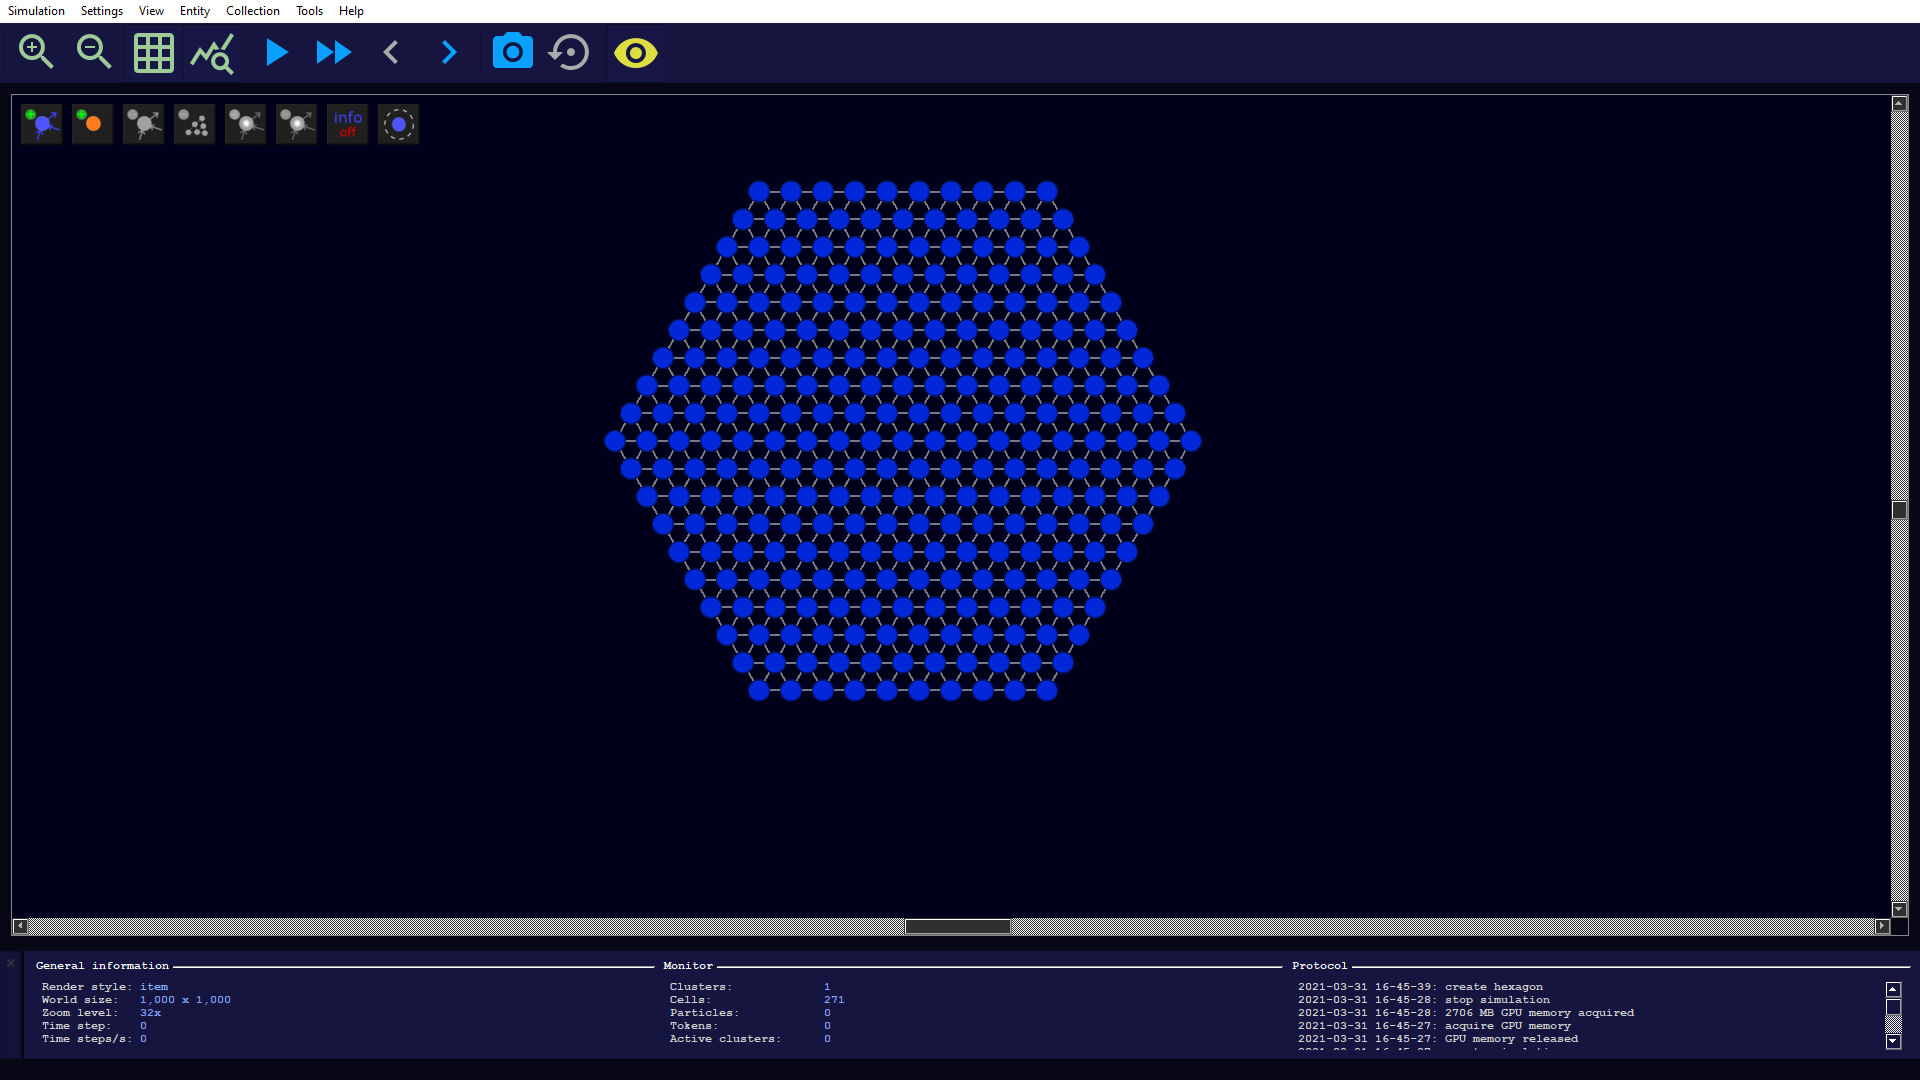
Task: Add a new orange energy particle
Action: tap(92, 124)
